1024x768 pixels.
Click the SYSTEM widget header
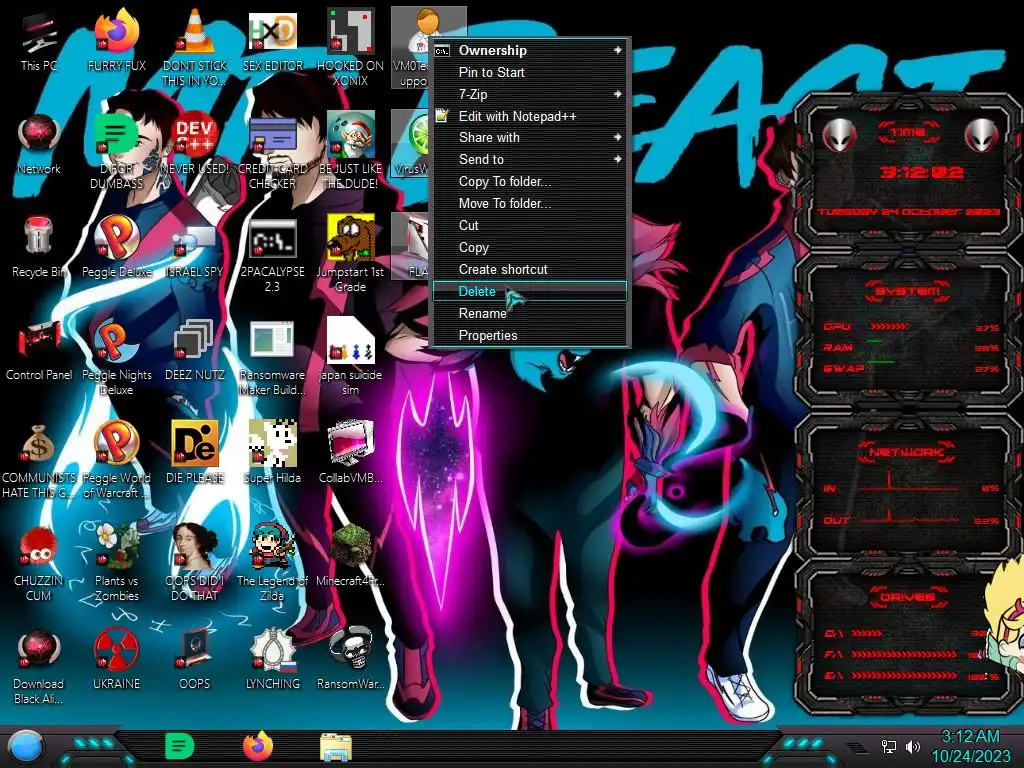(908, 291)
